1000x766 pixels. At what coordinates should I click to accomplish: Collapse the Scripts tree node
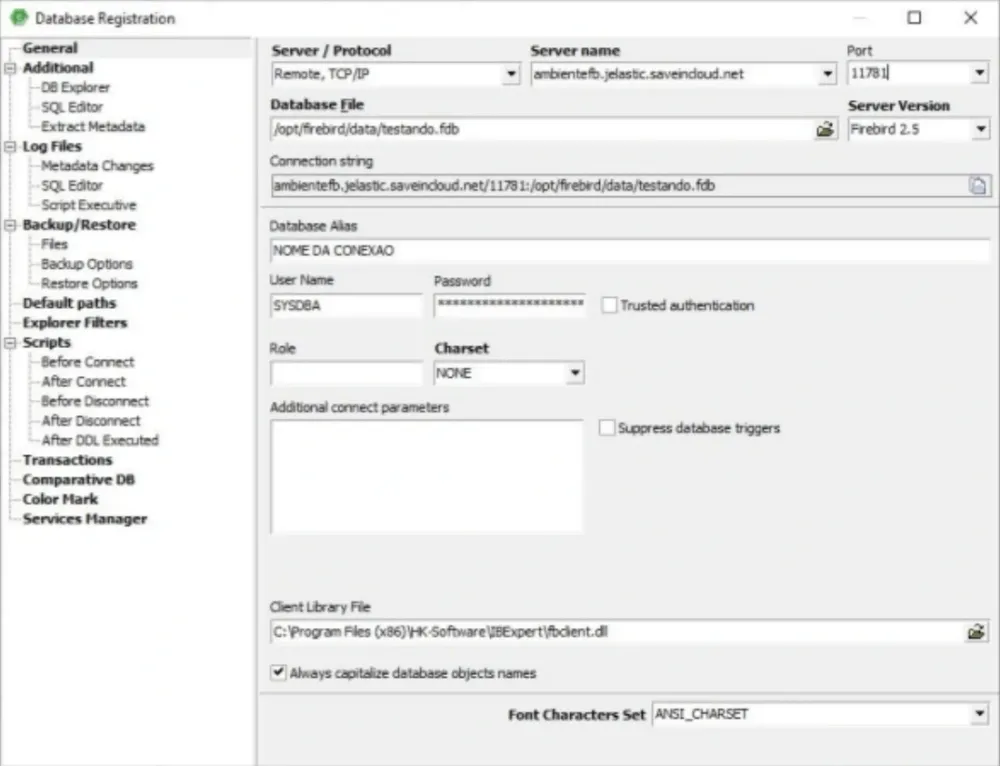pos(11,343)
